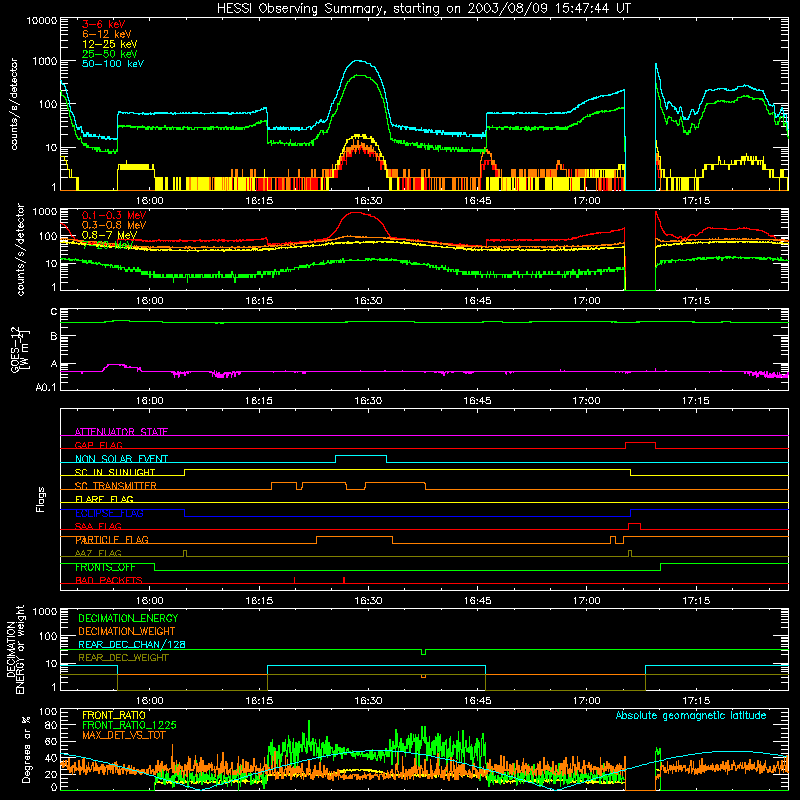Click the 0.8-7 MeV legend label

109,235
